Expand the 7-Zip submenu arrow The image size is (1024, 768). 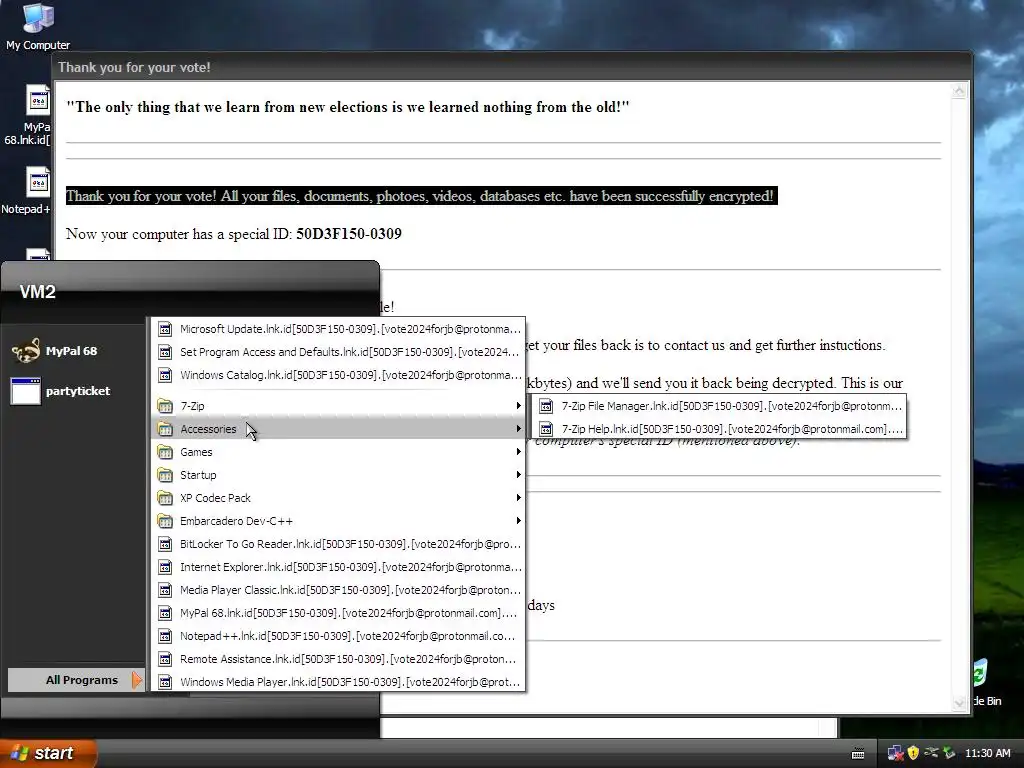519,406
